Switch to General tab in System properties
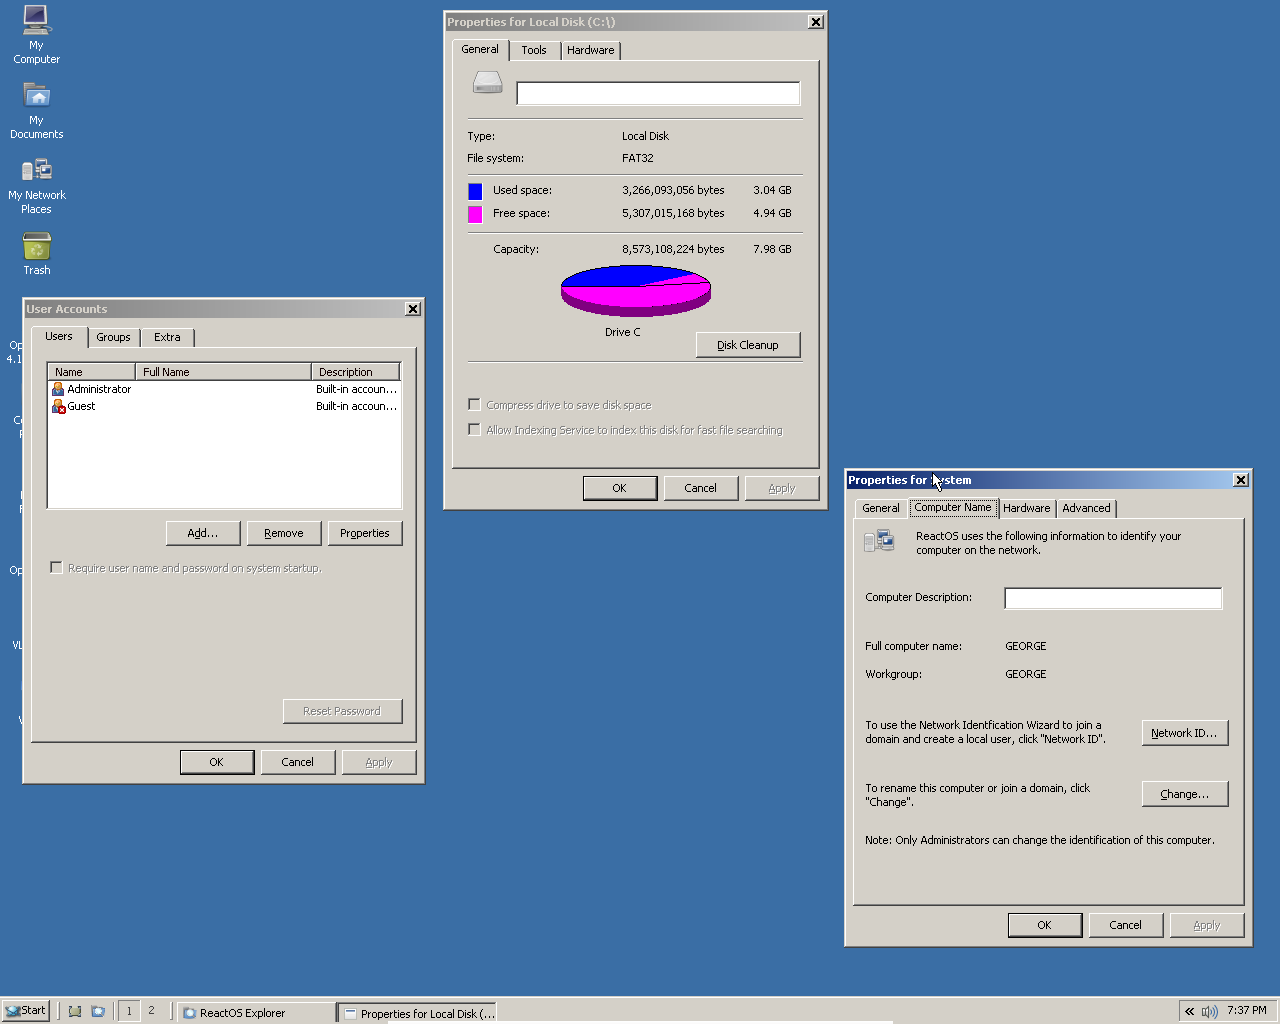This screenshot has height=1024, width=1280. pos(881,508)
